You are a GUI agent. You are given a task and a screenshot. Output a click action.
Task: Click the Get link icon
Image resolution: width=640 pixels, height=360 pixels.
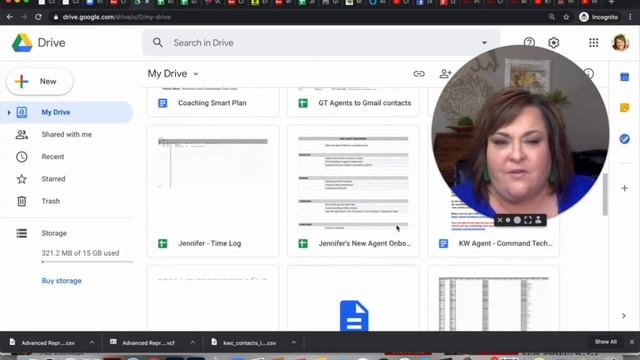[419, 74]
